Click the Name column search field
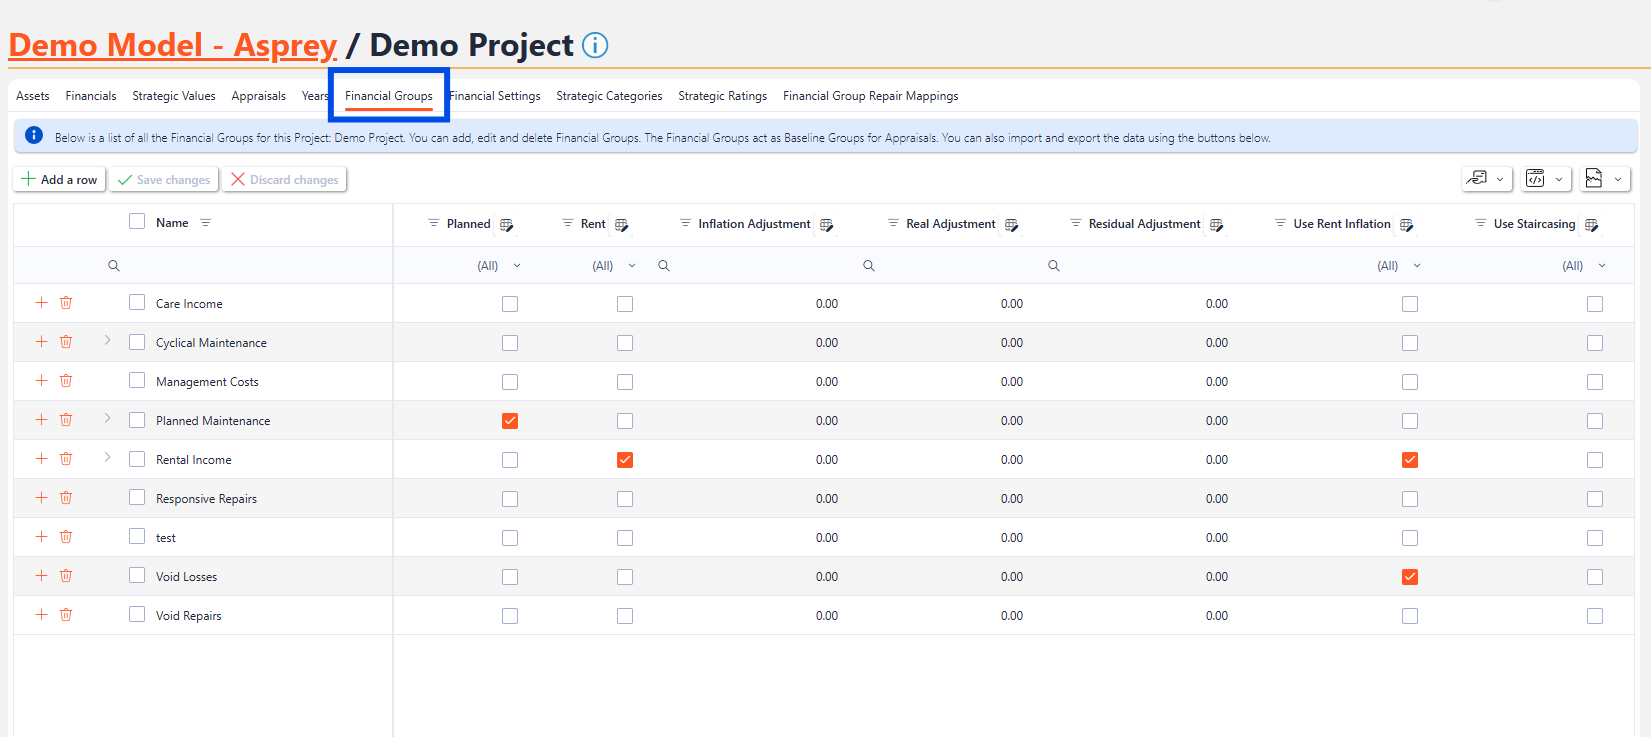 tap(250, 266)
